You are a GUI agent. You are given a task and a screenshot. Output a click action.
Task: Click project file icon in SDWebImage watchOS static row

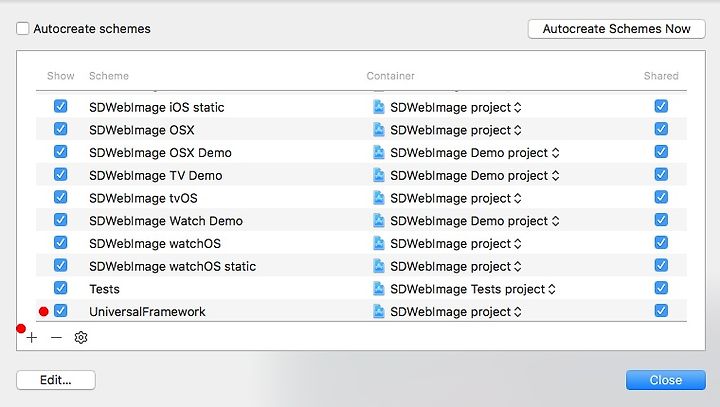[x=379, y=266]
